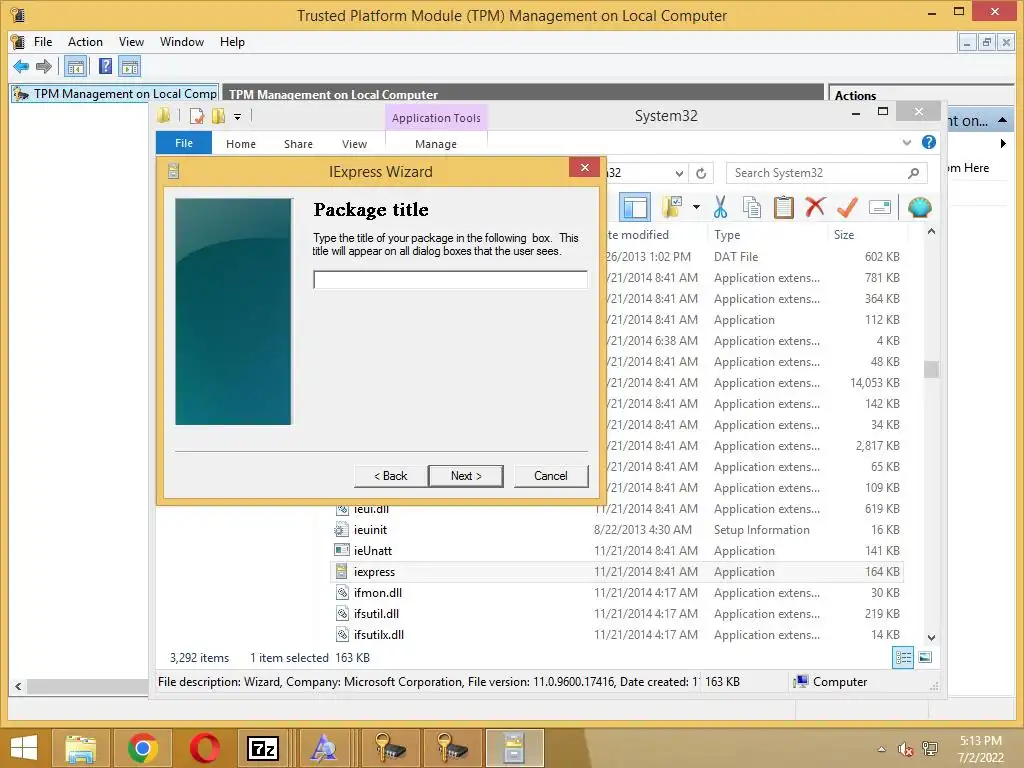Open the dropdown arrow next to folder options icon

point(696,208)
